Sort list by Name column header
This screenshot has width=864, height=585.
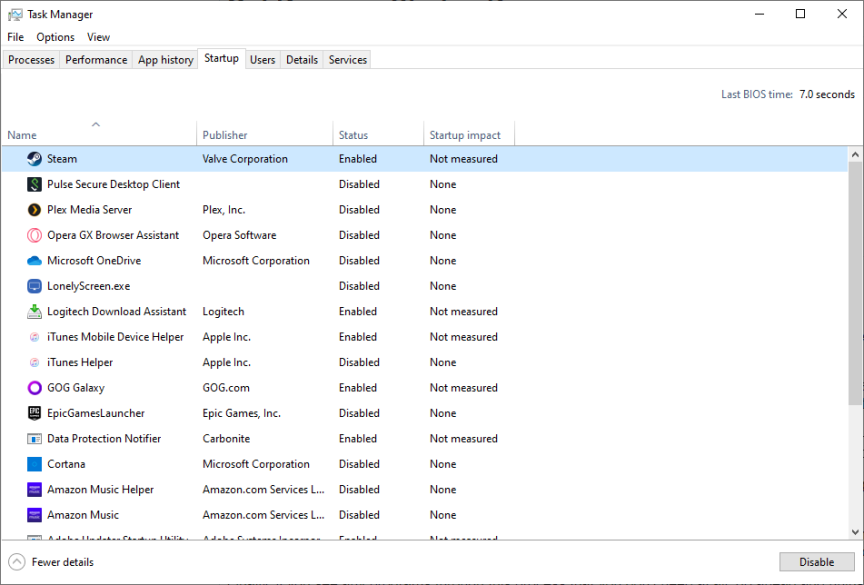pos(22,135)
